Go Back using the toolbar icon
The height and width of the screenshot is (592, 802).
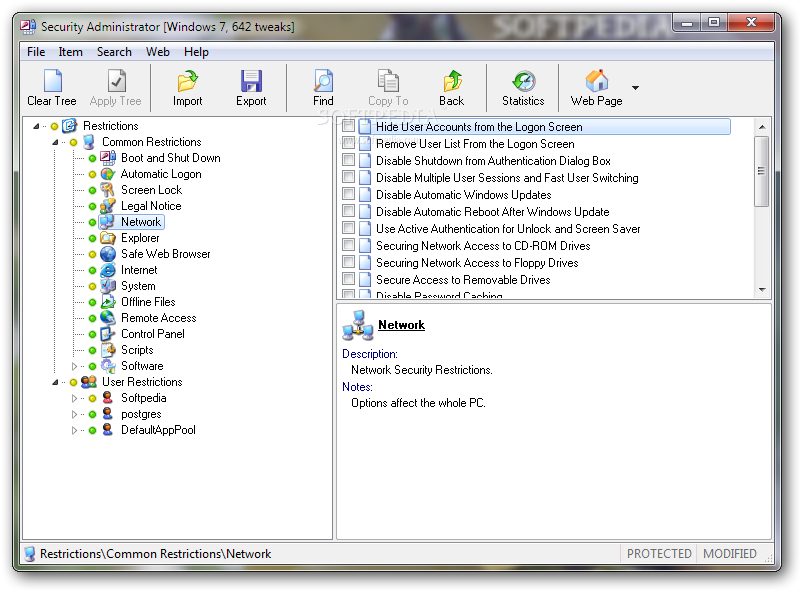452,81
